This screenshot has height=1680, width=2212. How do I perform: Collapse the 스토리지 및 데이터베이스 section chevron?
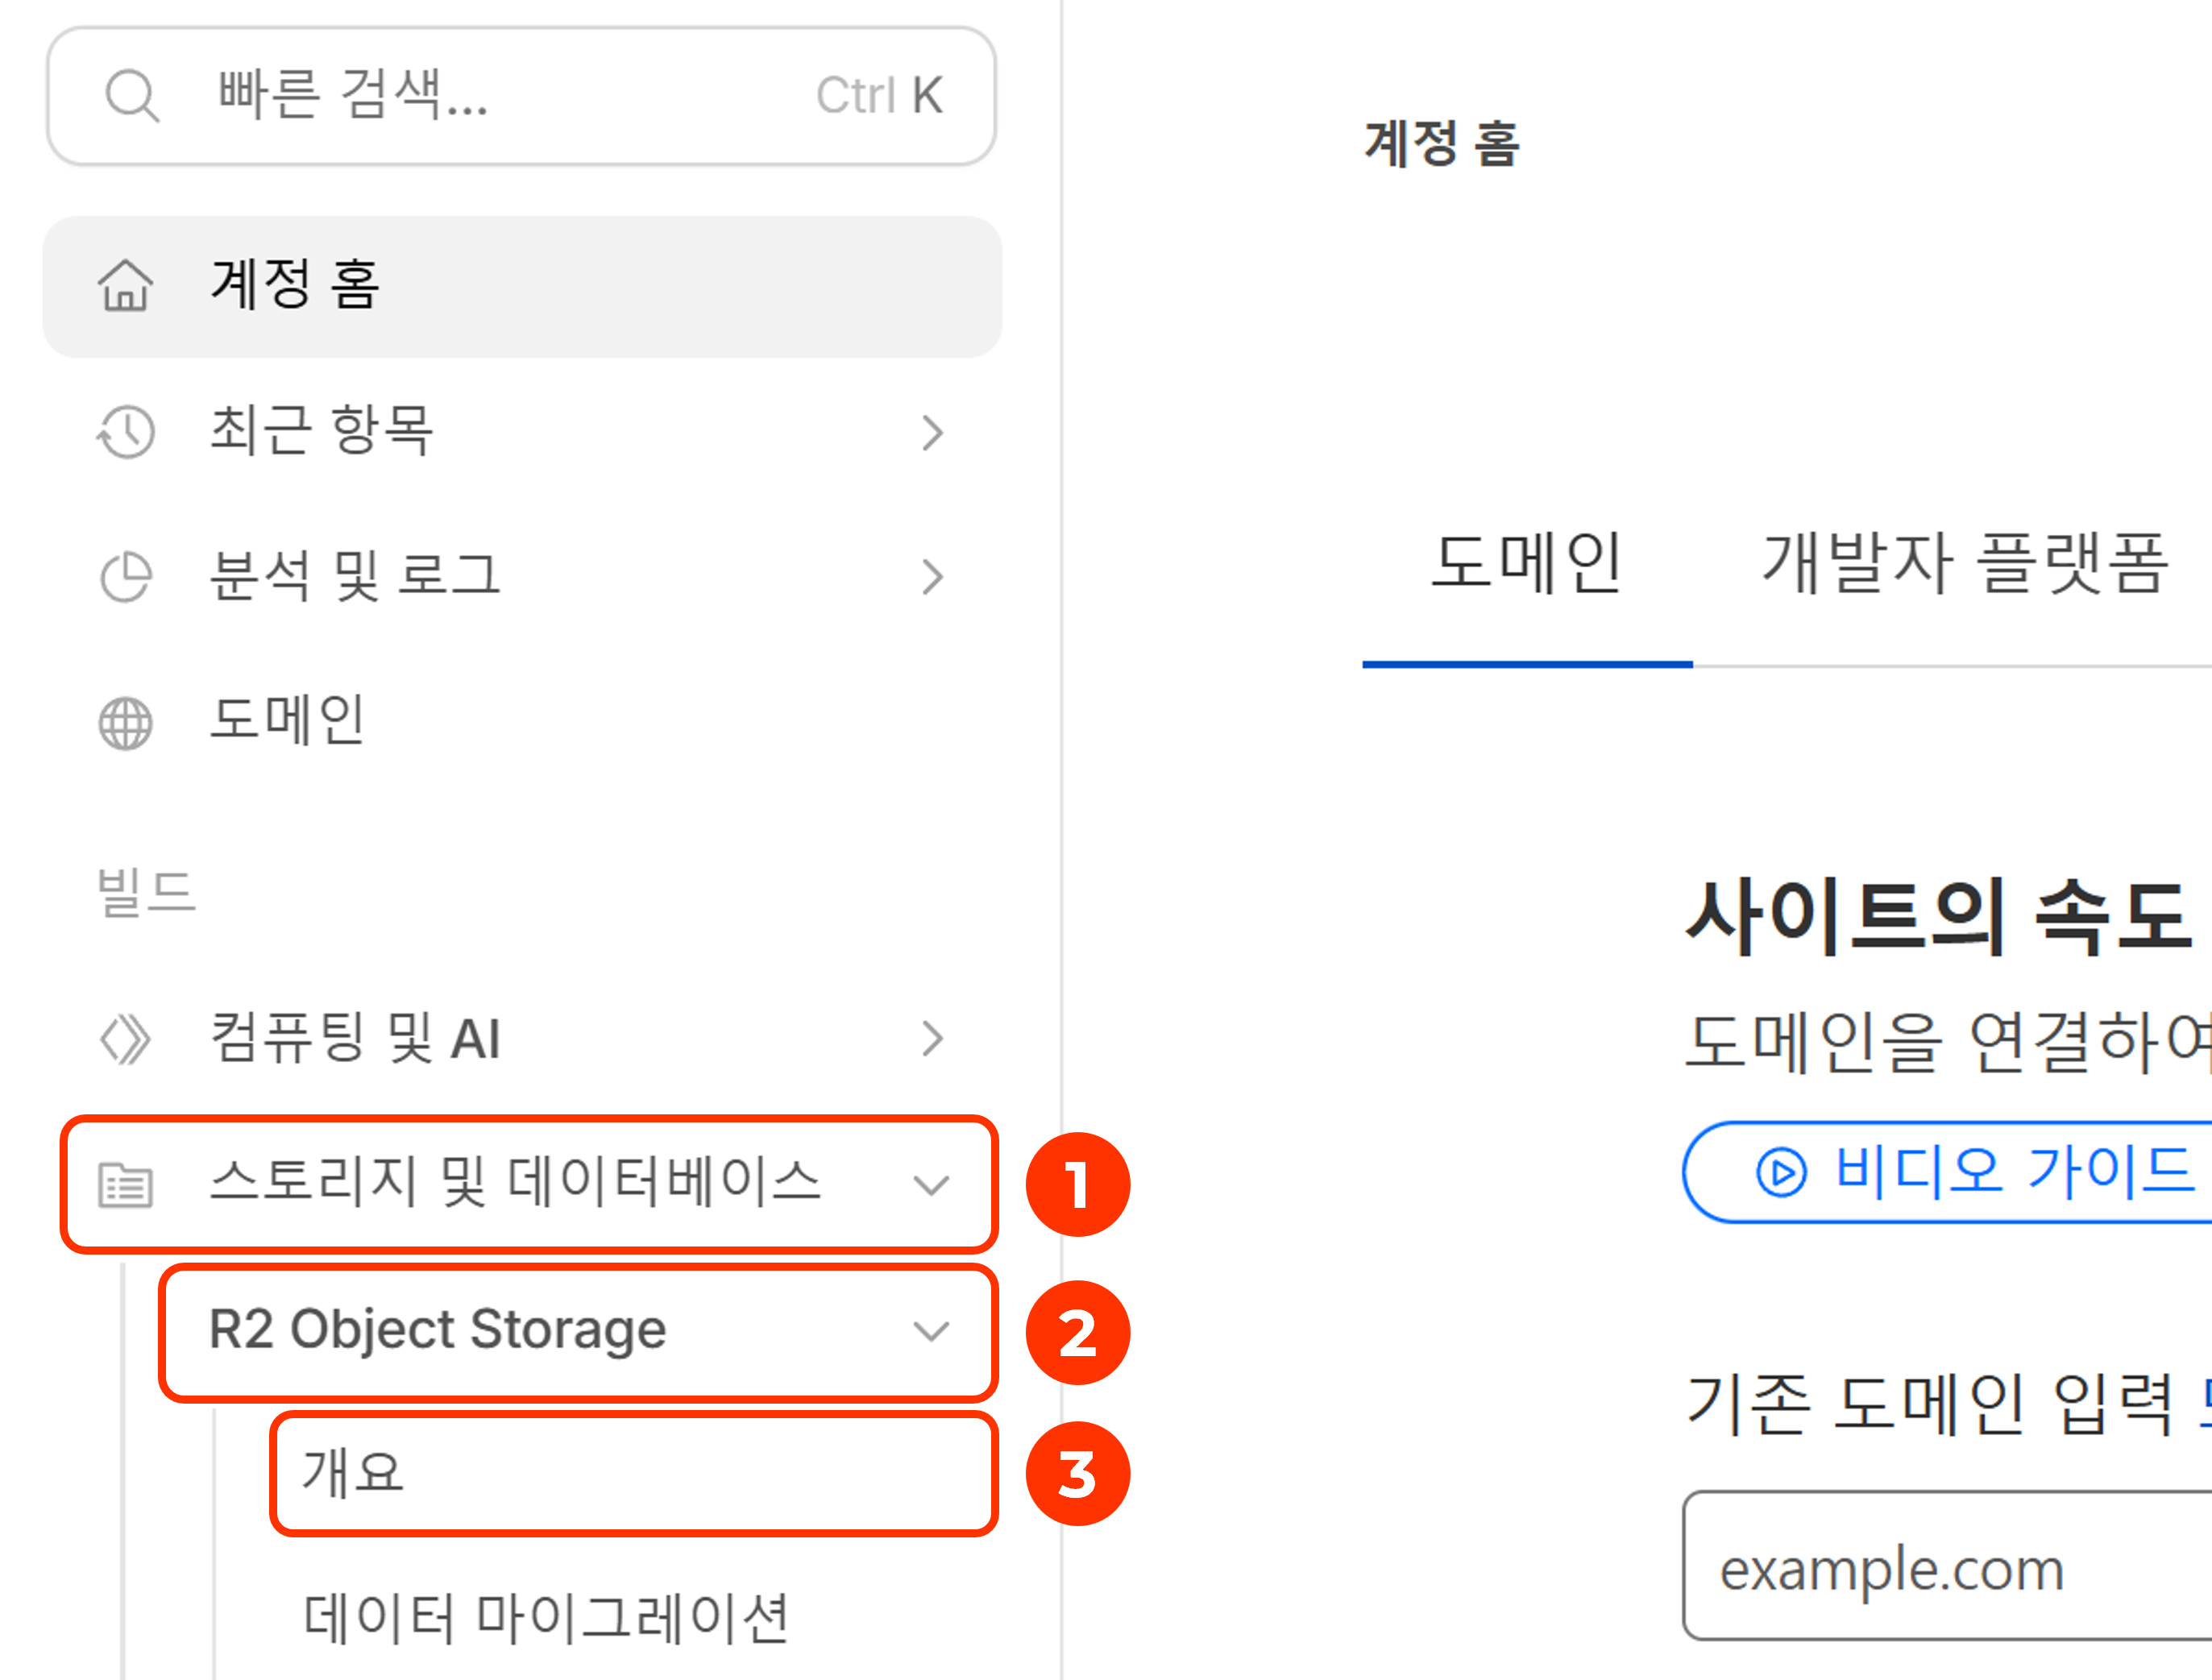[931, 1186]
